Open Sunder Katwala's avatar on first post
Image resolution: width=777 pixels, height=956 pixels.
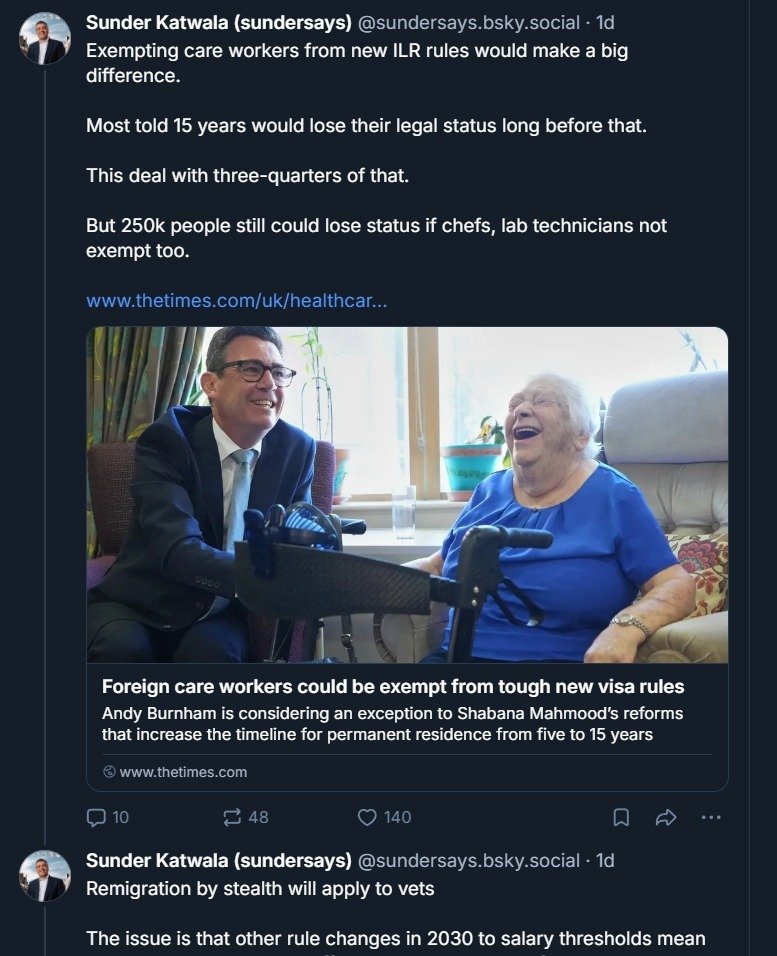coord(45,40)
